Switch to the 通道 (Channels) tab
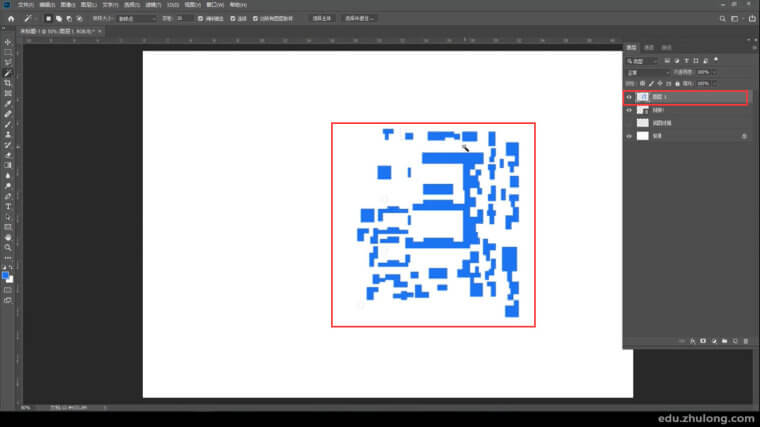 point(649,47)
